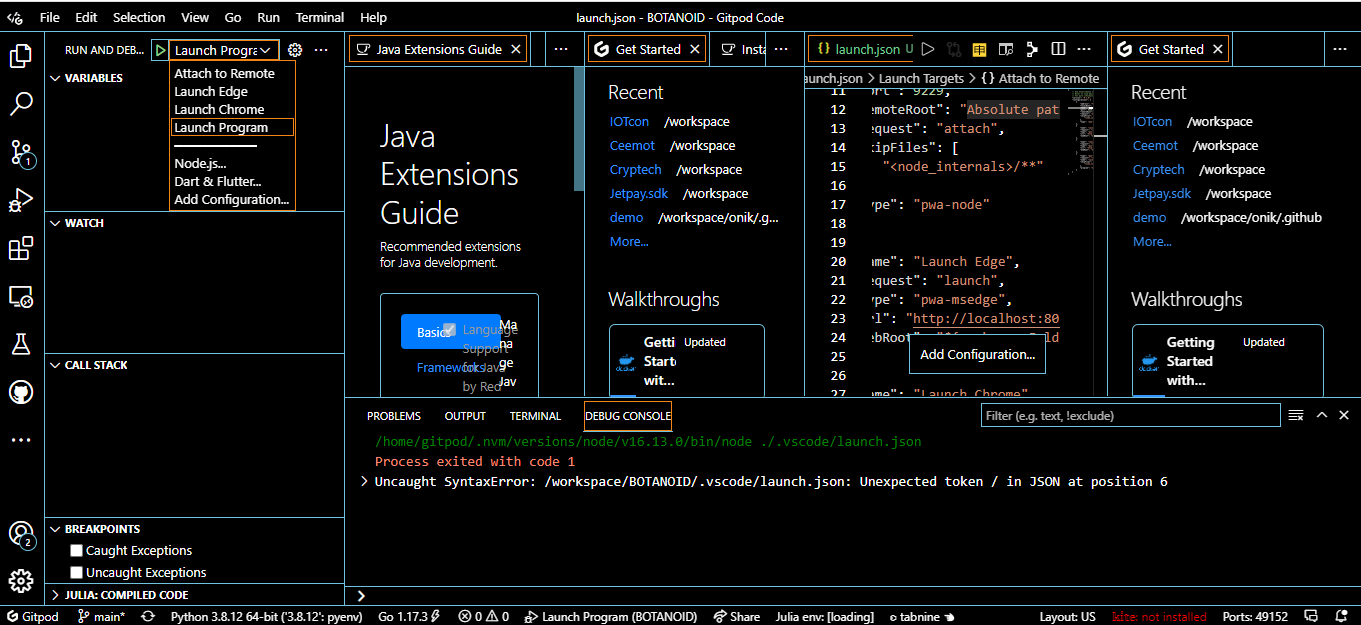1361x625 pixels.
Task: Open the launch configuration dropdown
Action: point(223,50)
